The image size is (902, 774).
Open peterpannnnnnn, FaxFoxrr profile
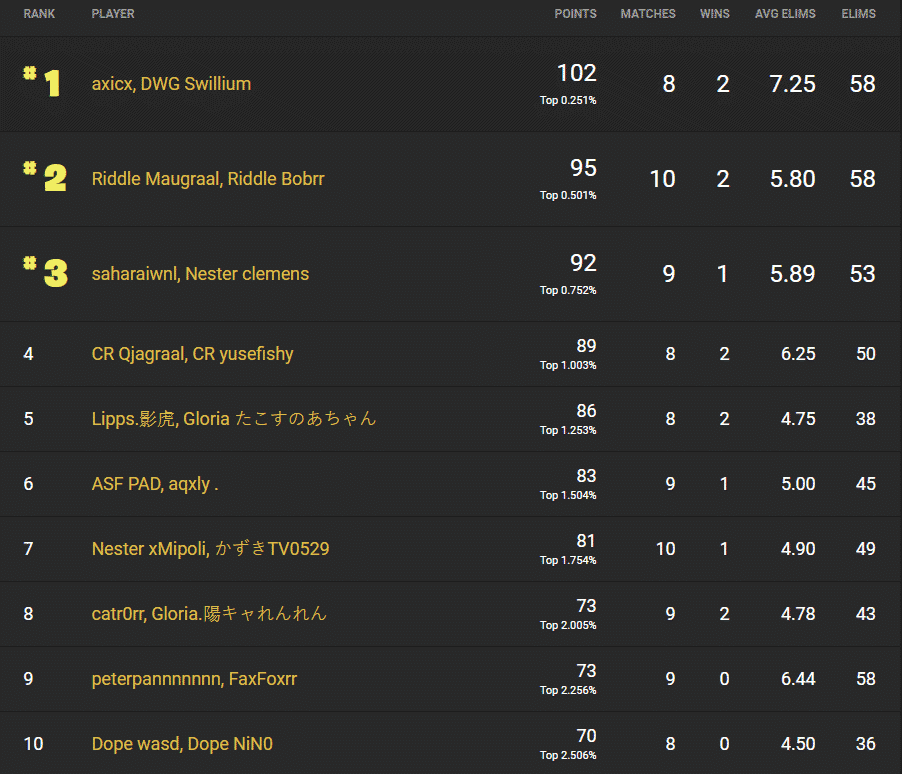pos(182,679)
